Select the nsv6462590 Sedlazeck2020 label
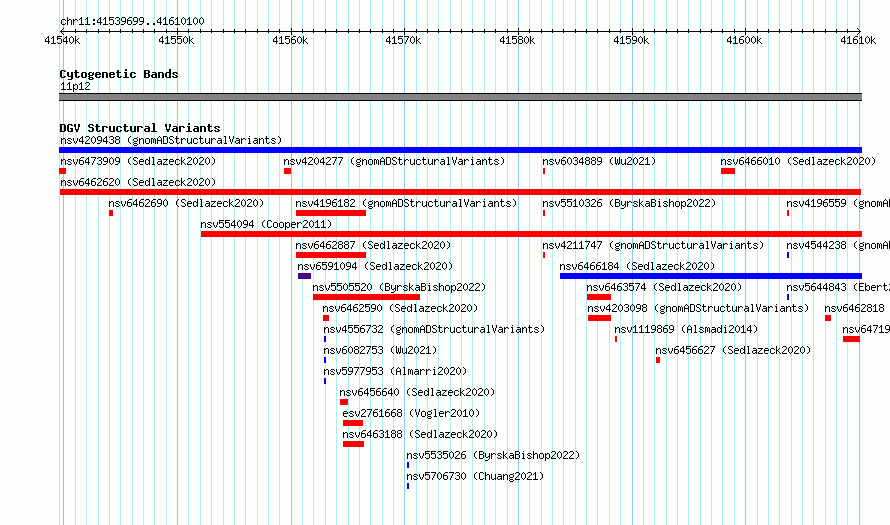The image size is (890, 525). [400, 308]
